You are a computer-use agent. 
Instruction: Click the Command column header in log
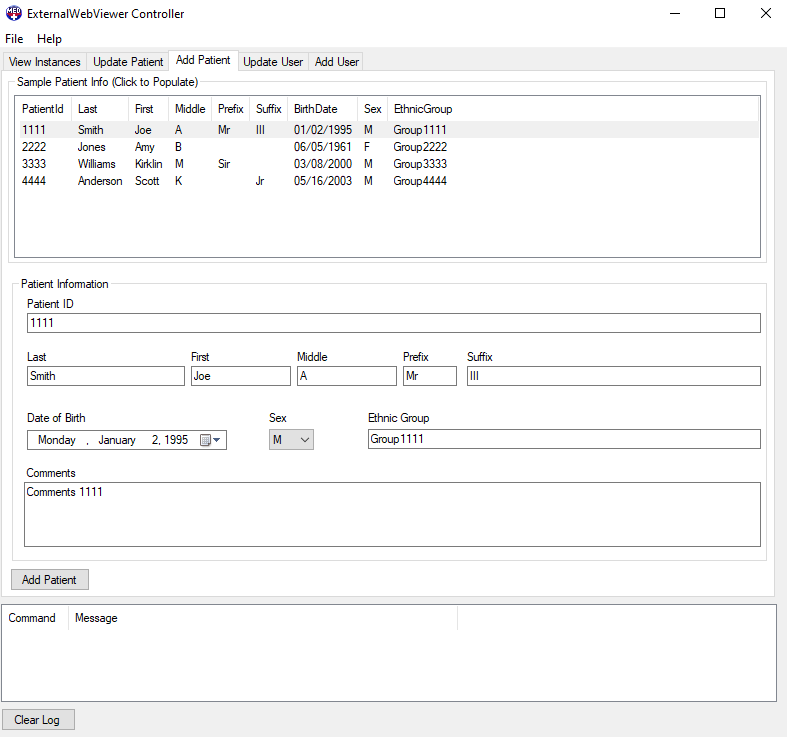point(35,618)
